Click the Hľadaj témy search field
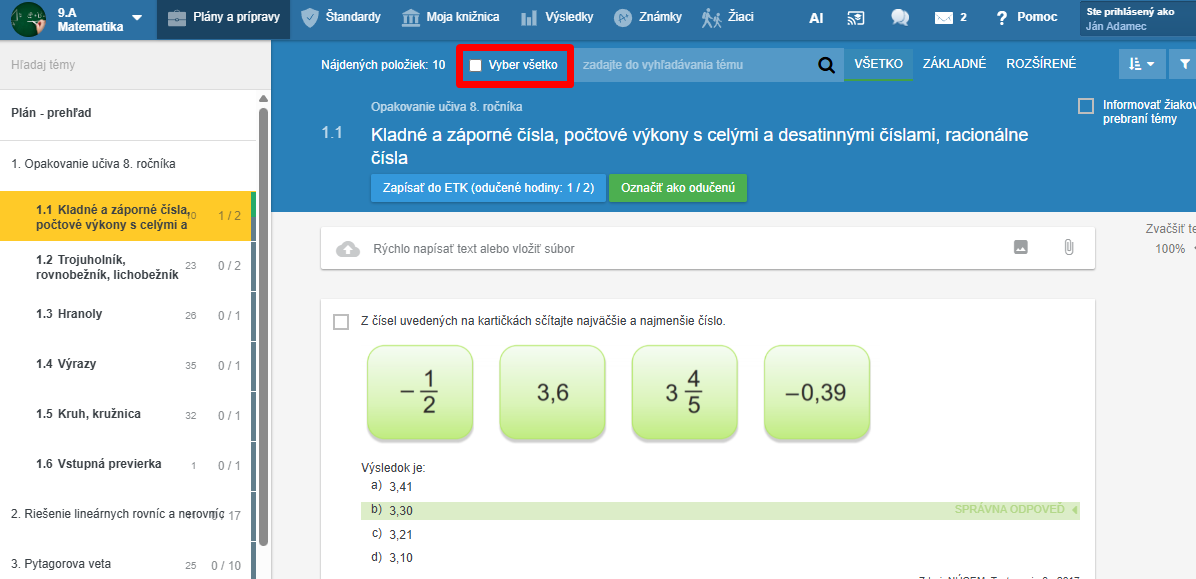1196x579 pixels. pos(136,65)
